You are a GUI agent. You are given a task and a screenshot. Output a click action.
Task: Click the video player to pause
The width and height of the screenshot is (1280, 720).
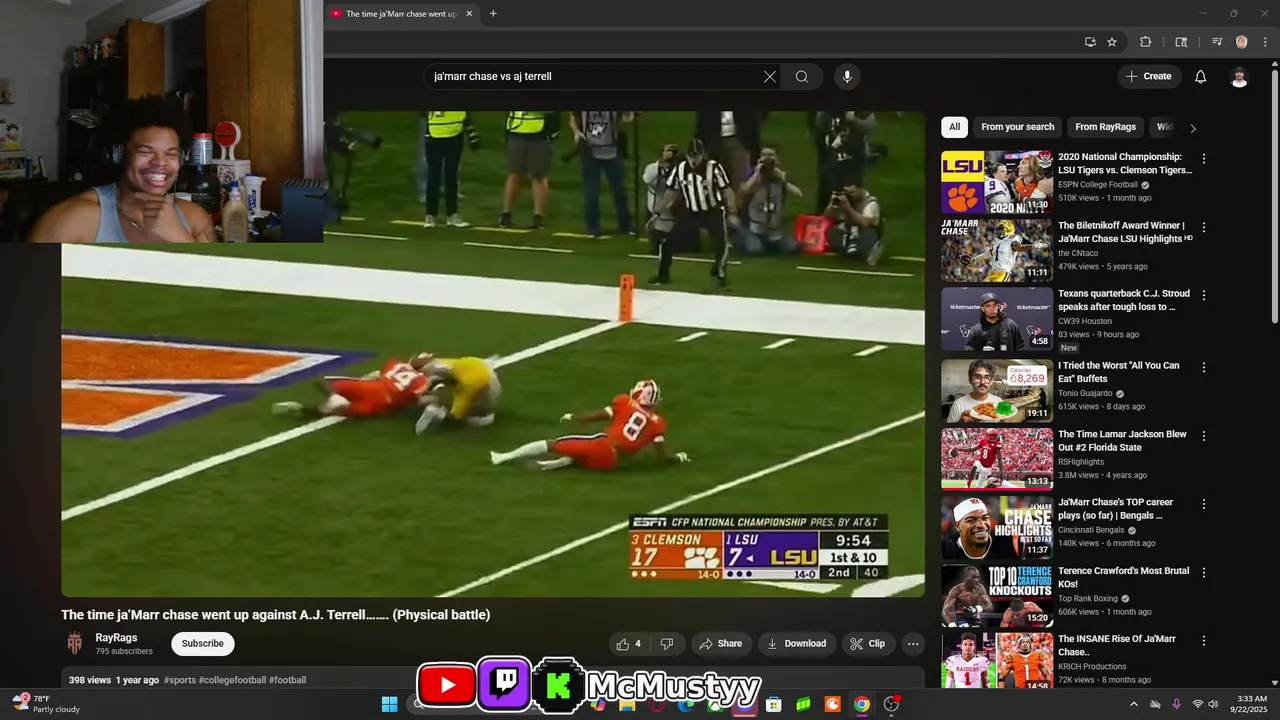[493, 354]
